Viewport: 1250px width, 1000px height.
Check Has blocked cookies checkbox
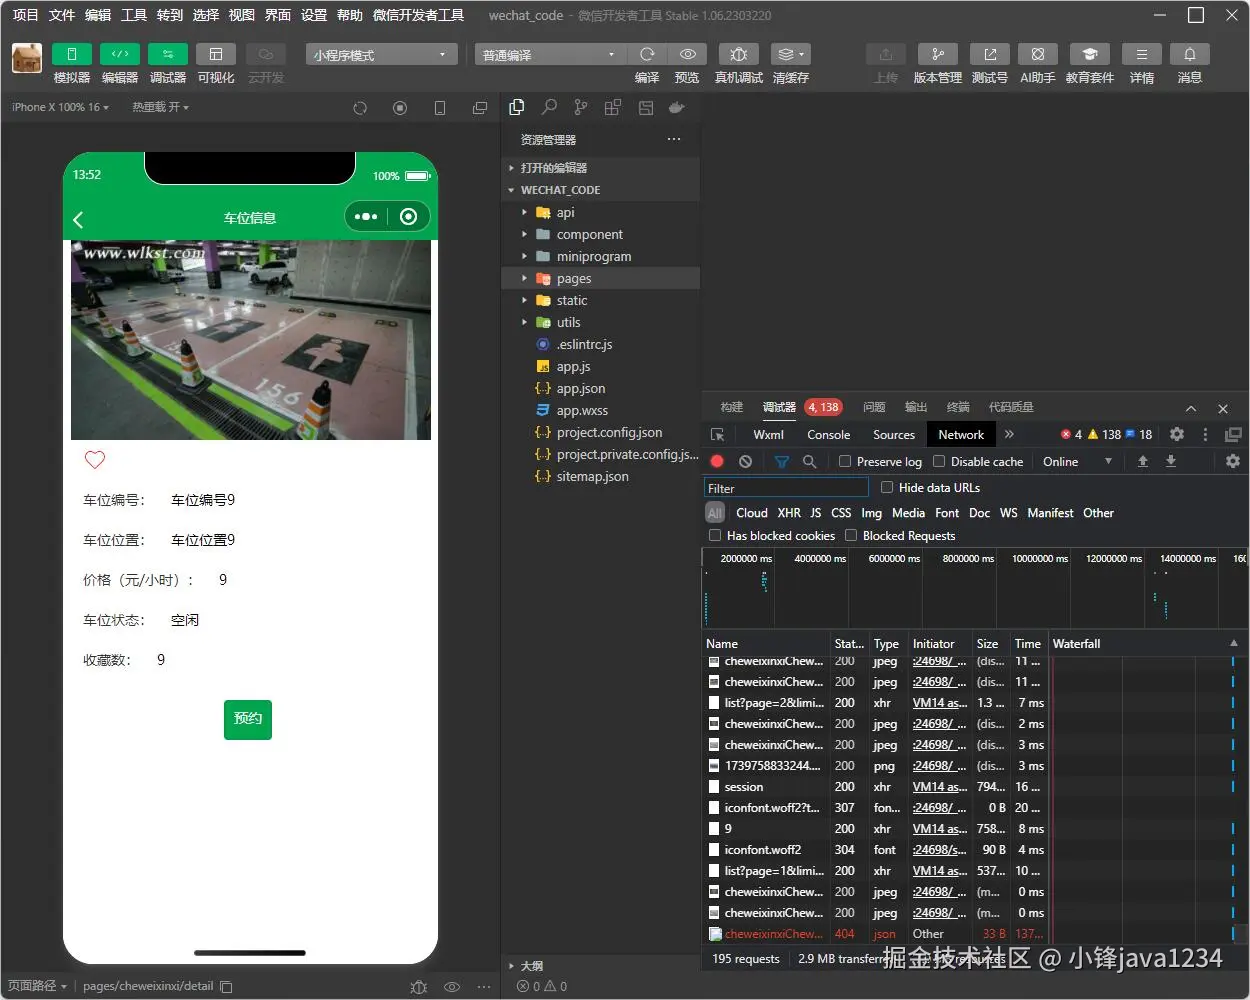(x=715, y=536)
